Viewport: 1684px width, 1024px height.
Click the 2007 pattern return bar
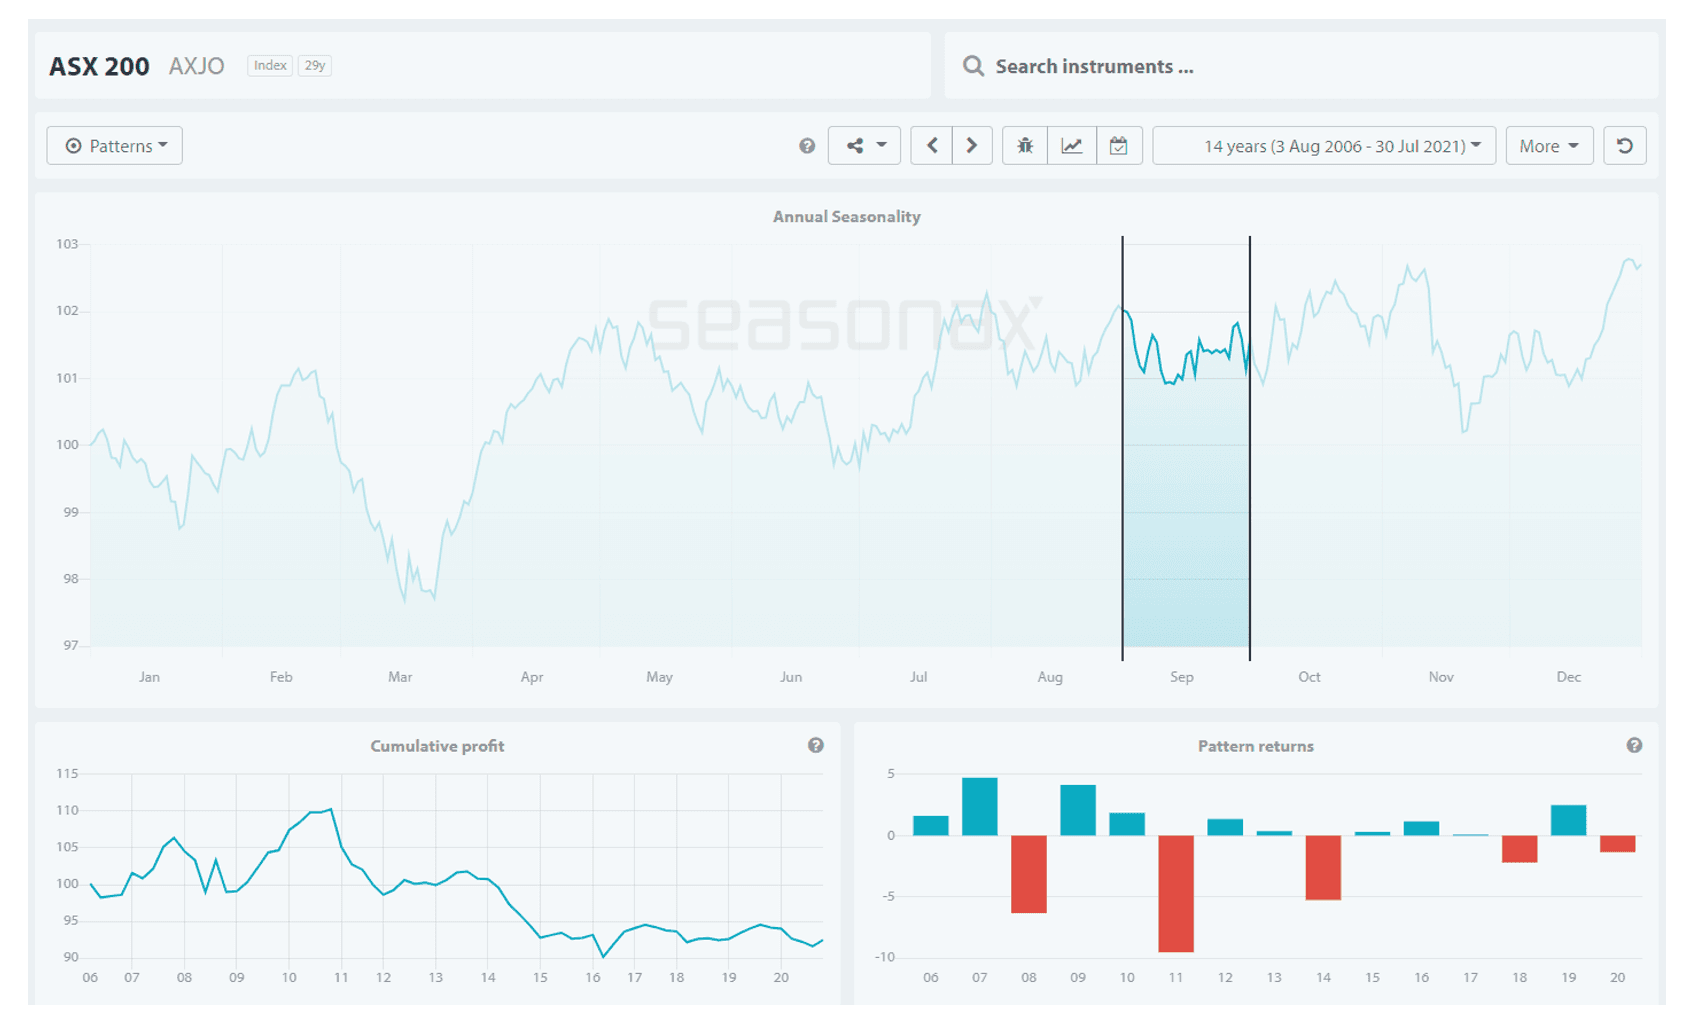point(980,807)
